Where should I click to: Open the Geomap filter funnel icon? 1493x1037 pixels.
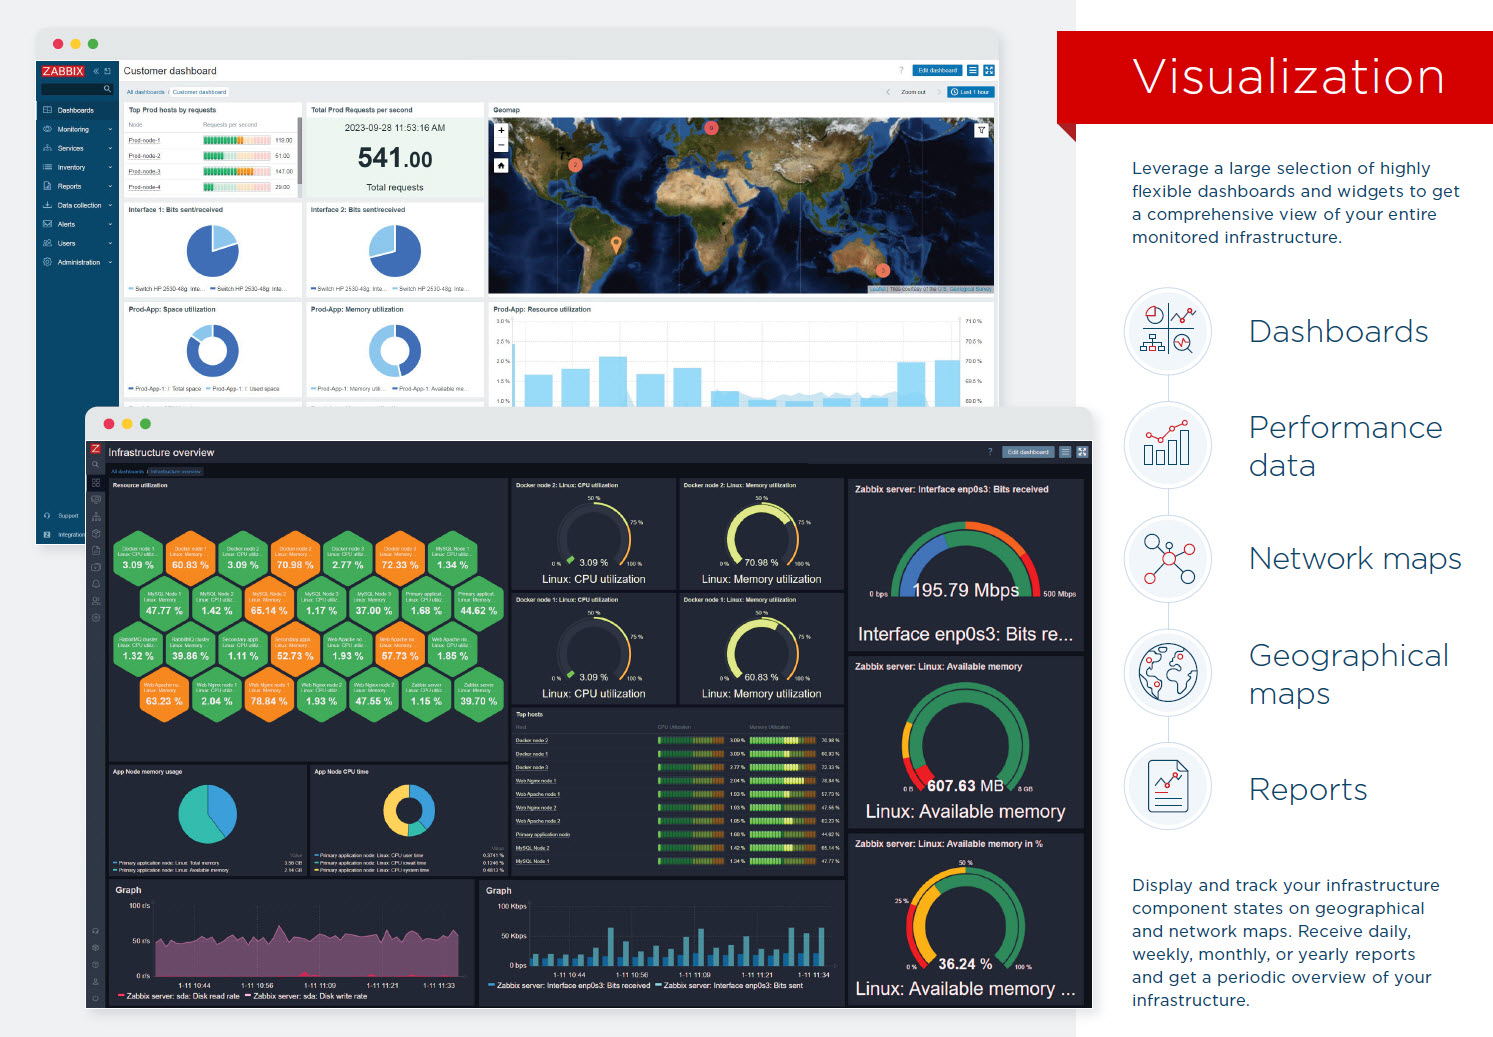pyautogui.click(x=981, y=130)
